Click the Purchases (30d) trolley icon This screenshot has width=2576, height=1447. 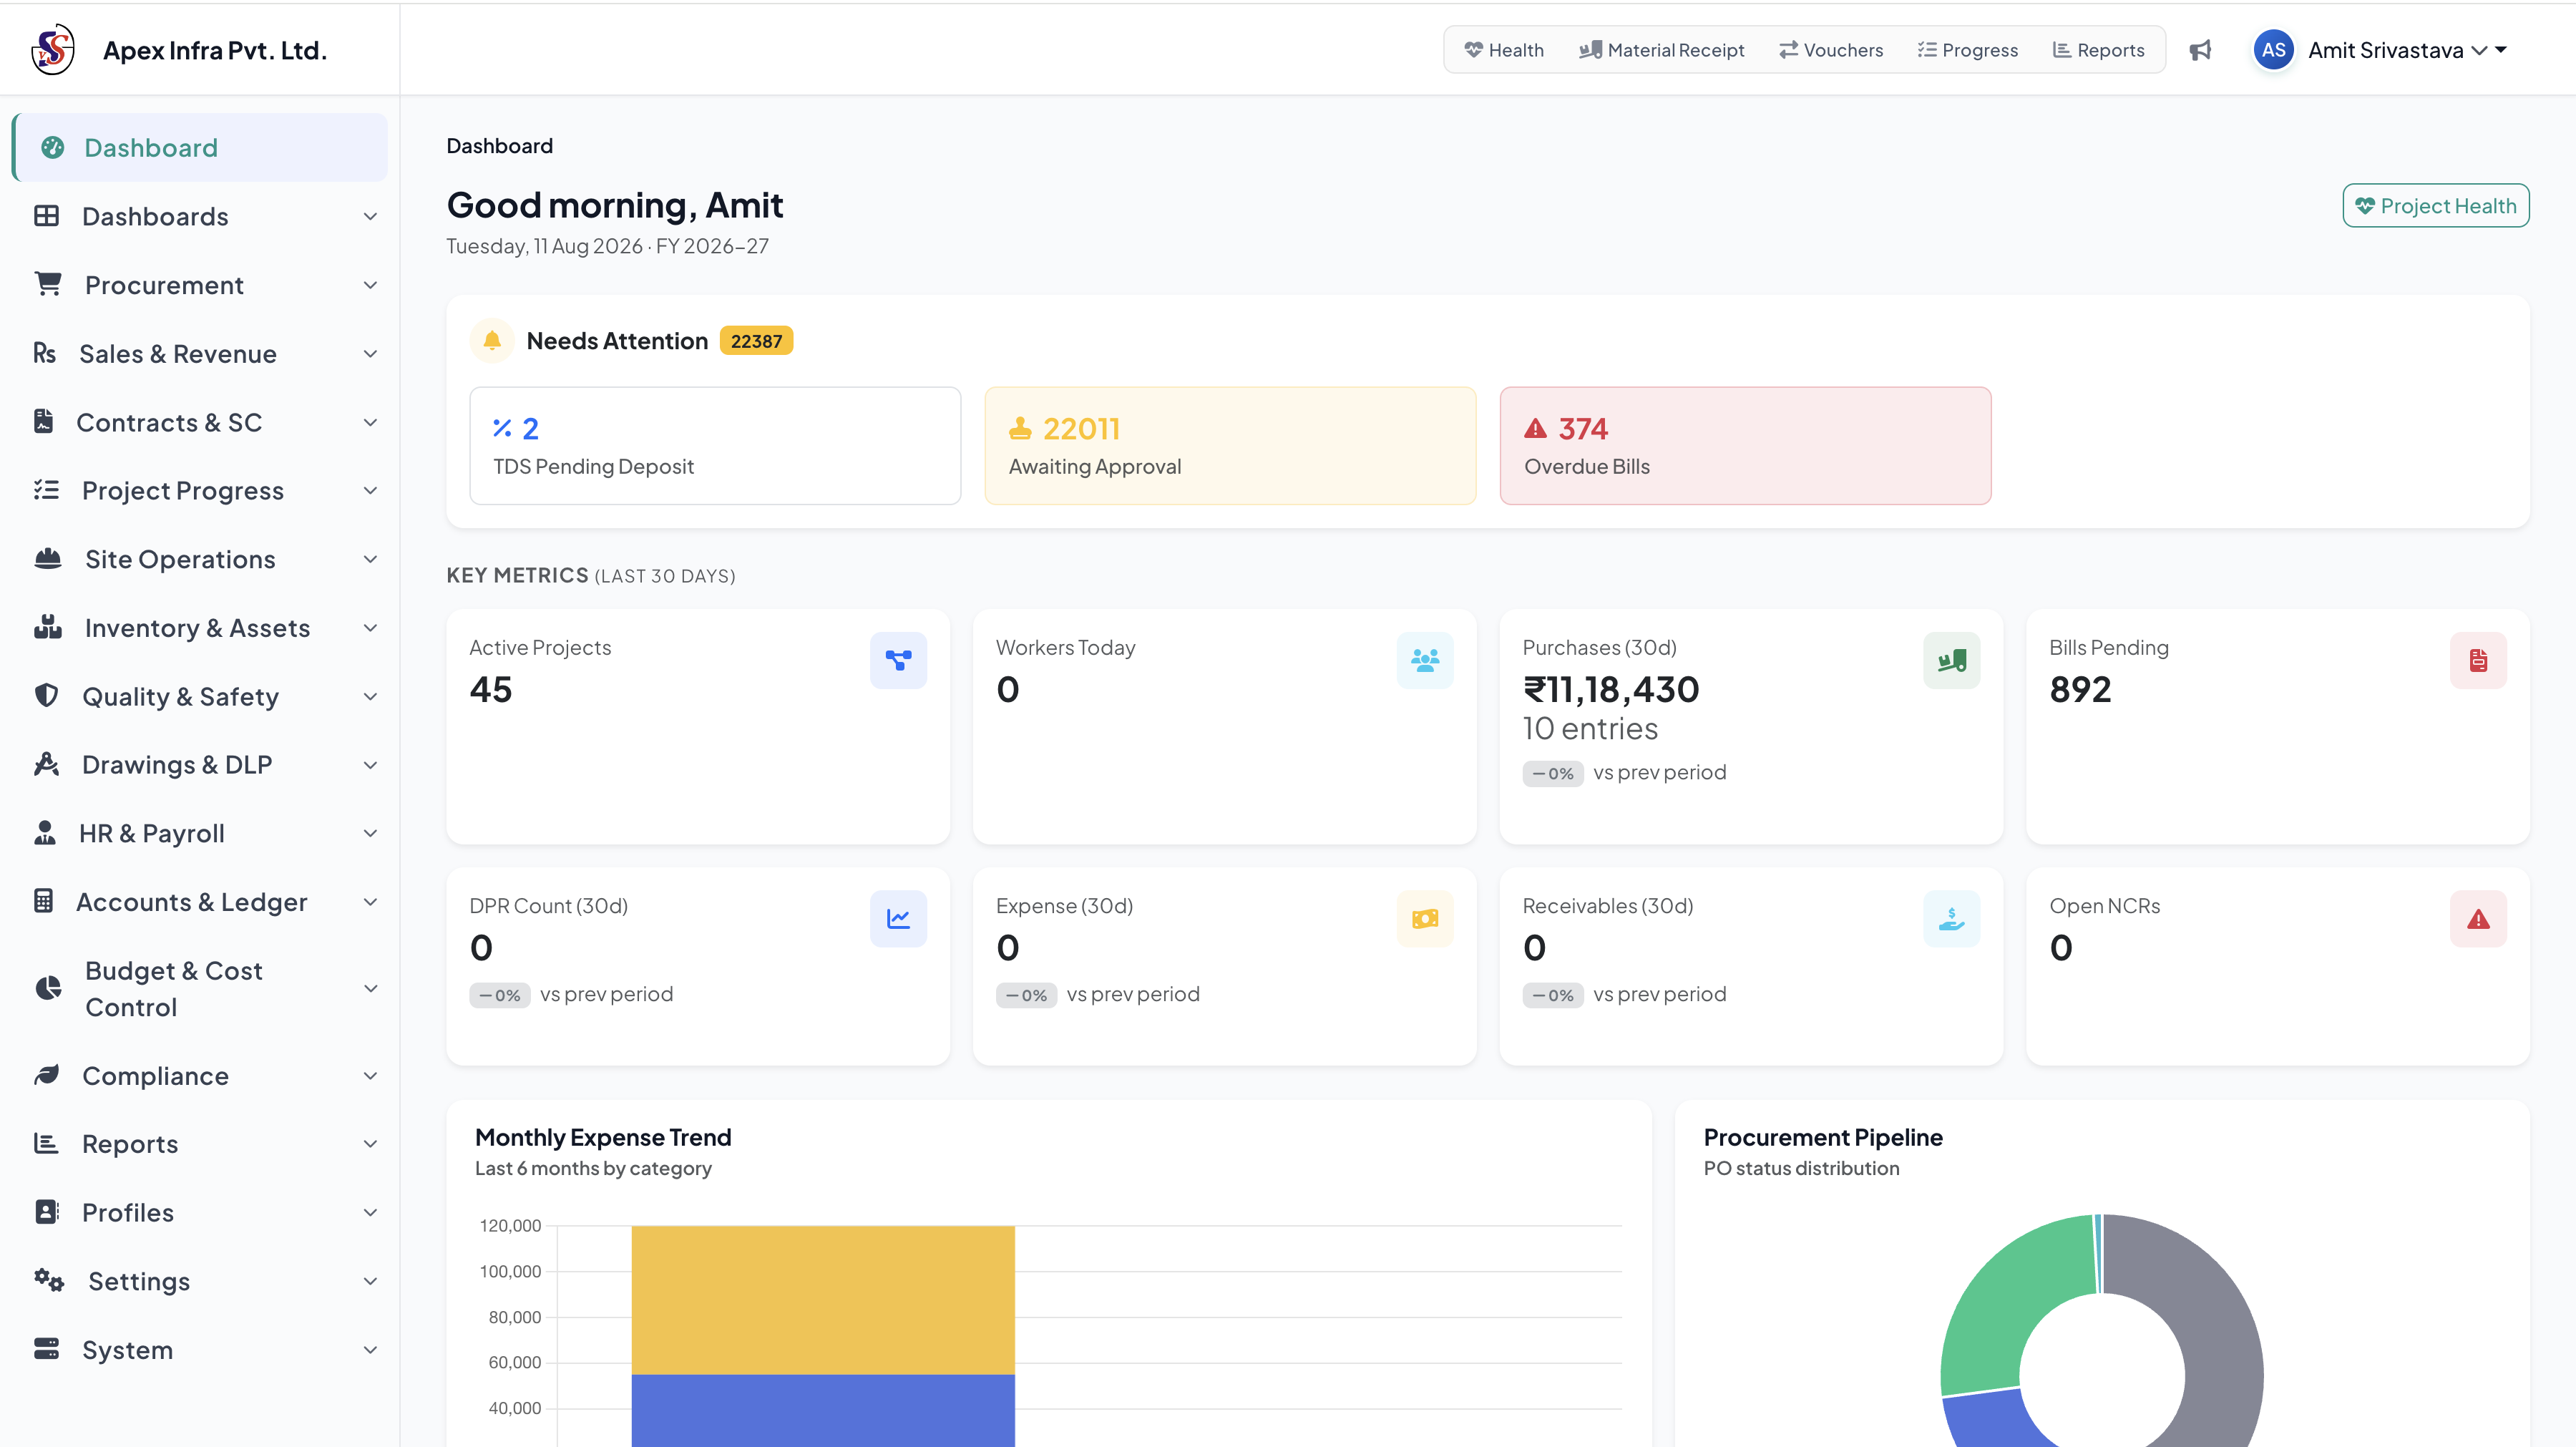point(1951,660)
